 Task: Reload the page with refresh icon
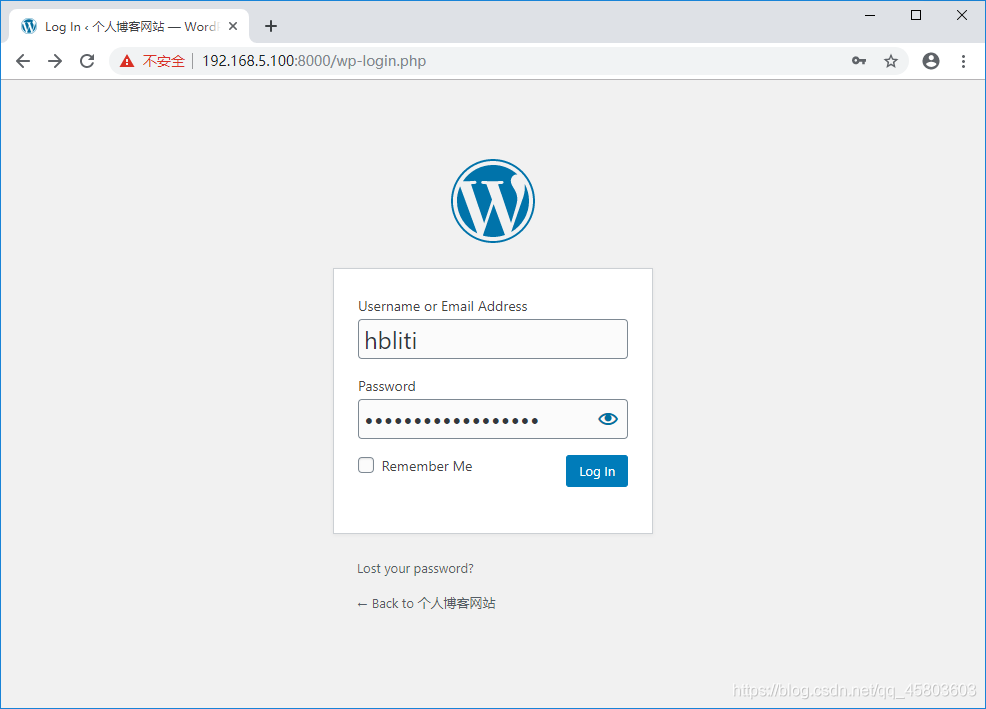(87, 61)
